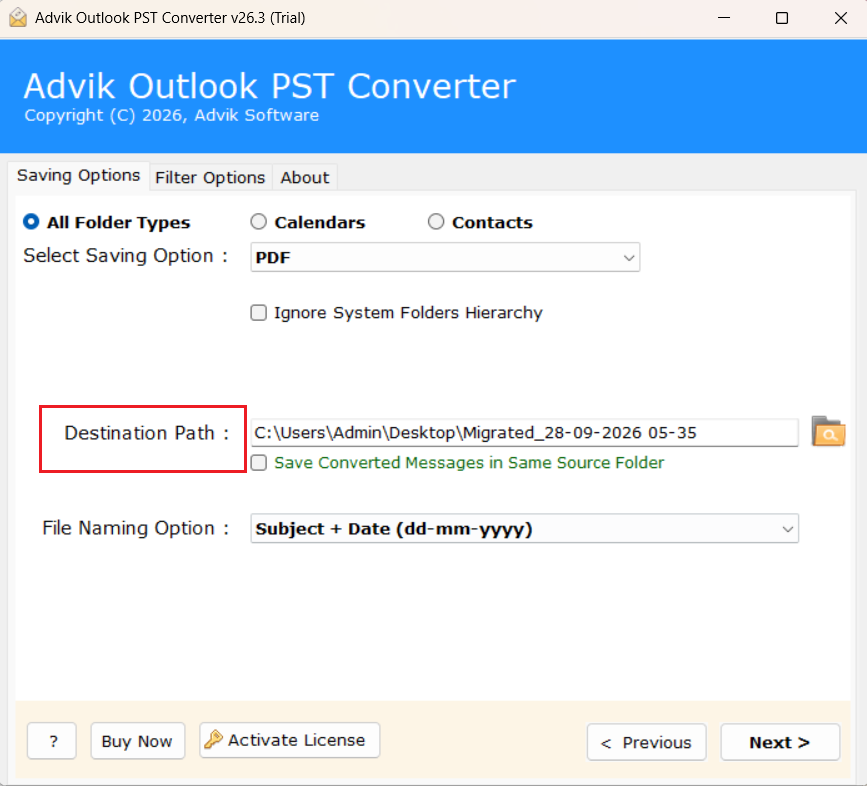
Task: Go back with the Previous button
Action: point(646,742)
